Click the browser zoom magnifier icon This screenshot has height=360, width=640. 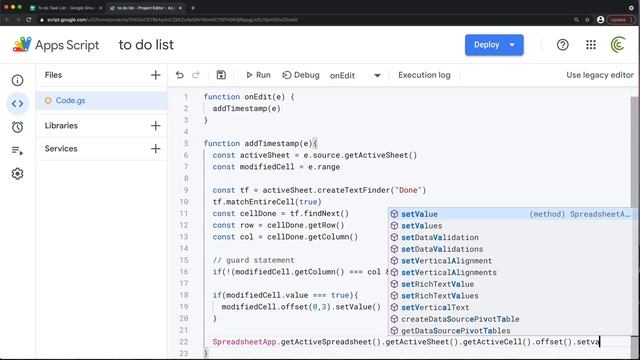[x=576, y=20]
